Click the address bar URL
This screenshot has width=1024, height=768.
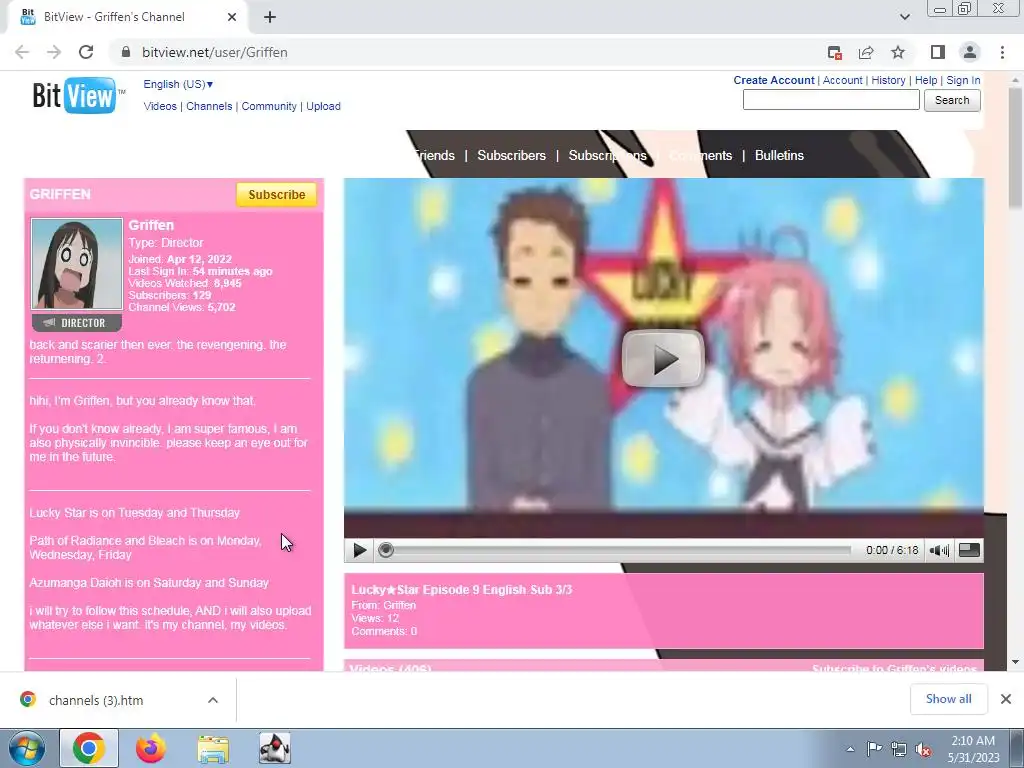pyautogui.click(x=215, y=52)
